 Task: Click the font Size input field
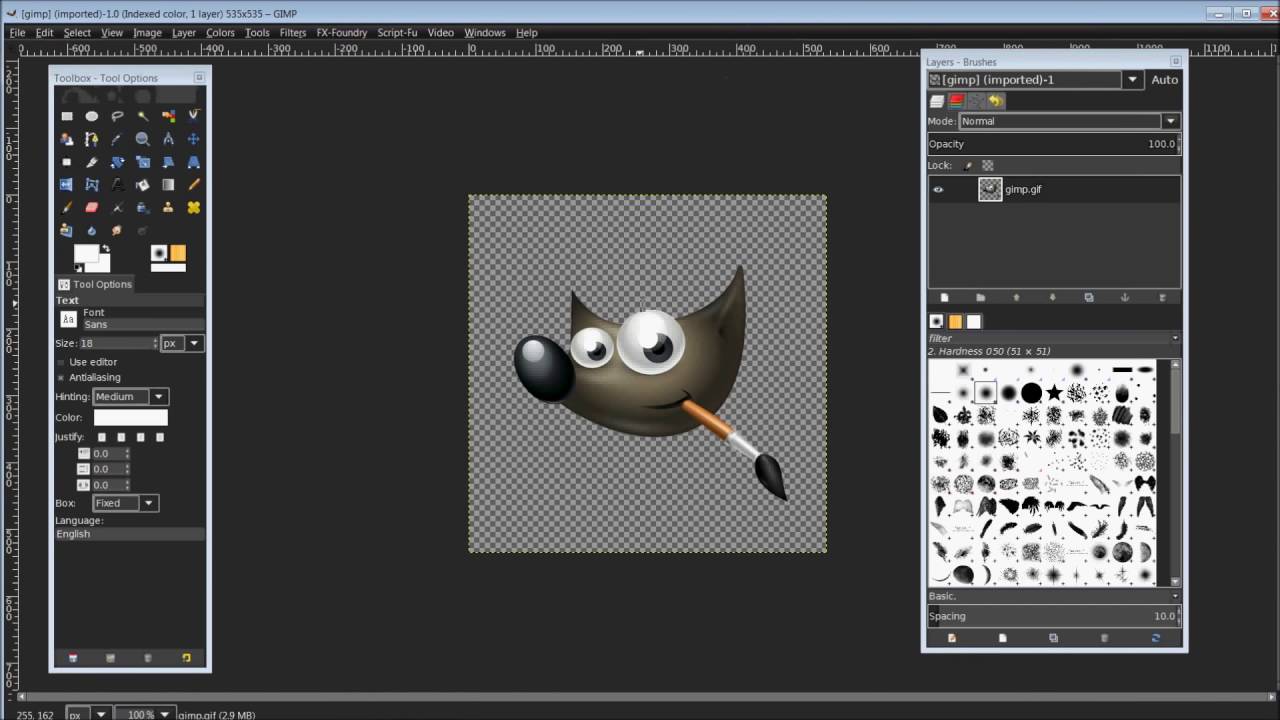pyautogui.click(x=115, y=343)
